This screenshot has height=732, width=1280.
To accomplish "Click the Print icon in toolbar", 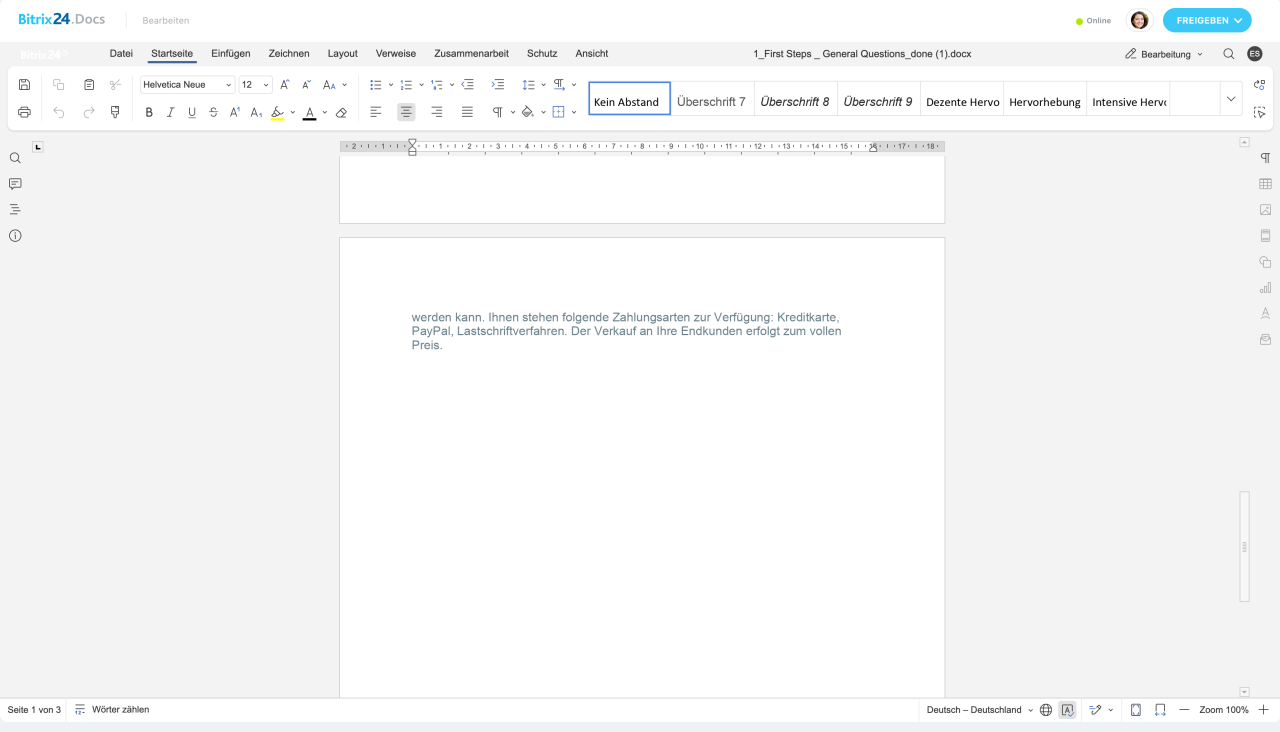I will pyautogui.click(x=25, y=112).
